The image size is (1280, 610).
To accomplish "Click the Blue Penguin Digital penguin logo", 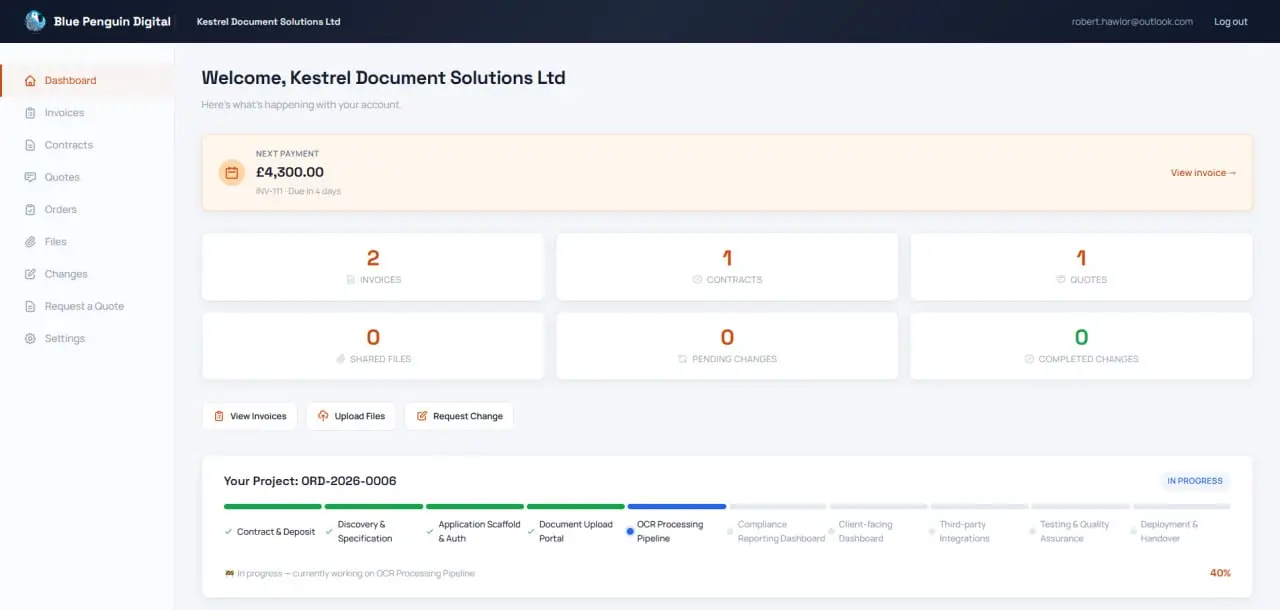I will [35, 21].
